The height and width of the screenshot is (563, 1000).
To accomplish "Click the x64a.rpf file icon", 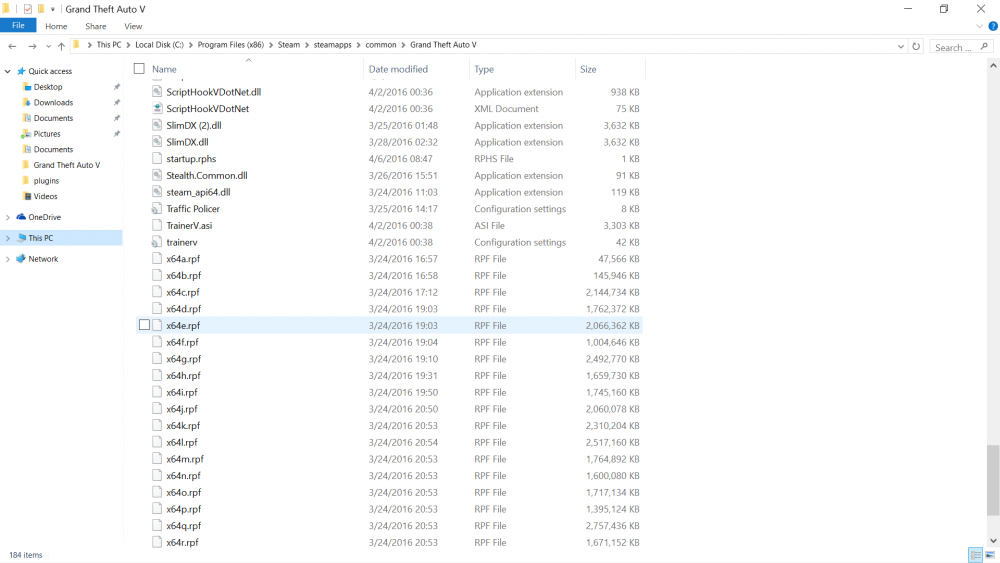I will pyautogui.click(x=157, y=259).
